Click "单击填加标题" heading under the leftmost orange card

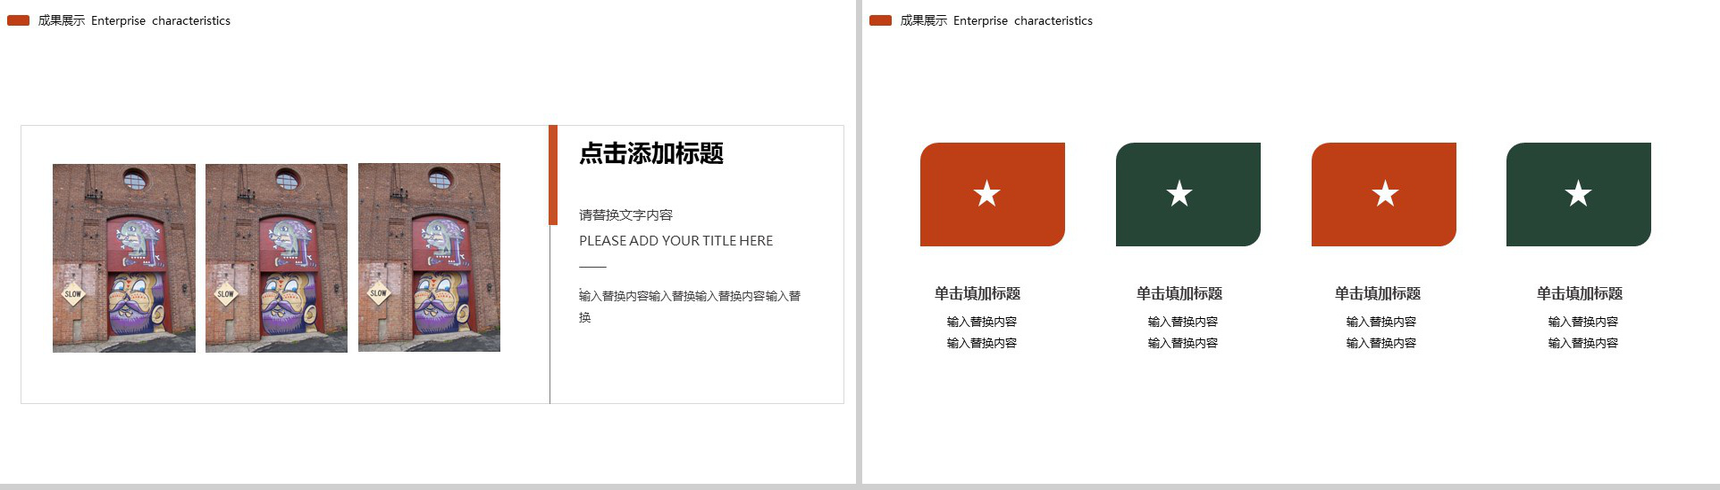pyautogui.click(x=977, y=294)
